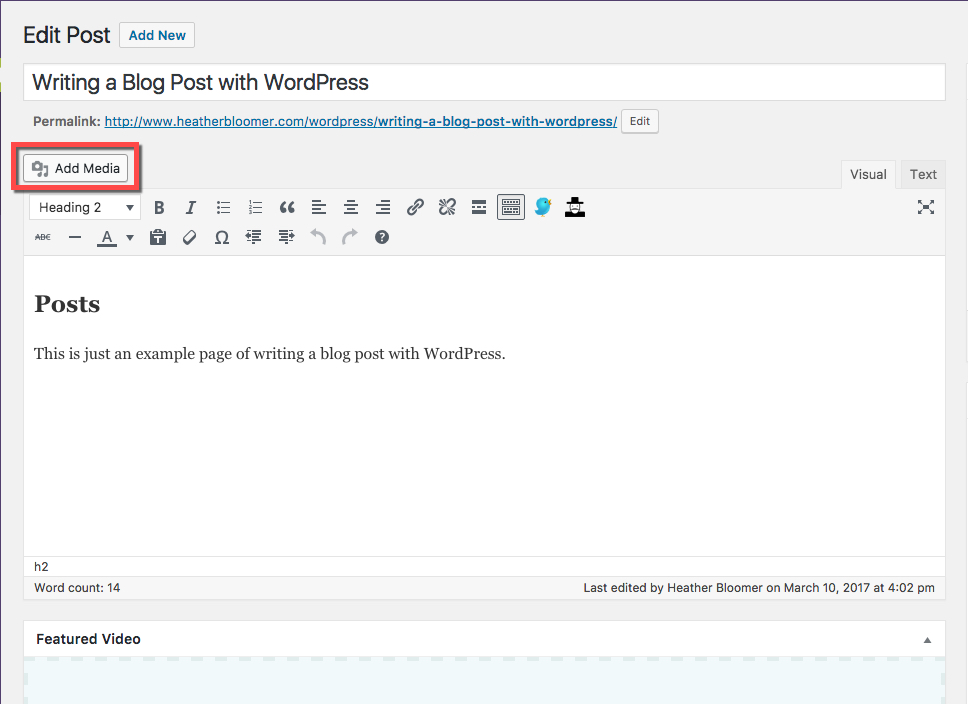Apply the text color A

[x=107, y=238]
